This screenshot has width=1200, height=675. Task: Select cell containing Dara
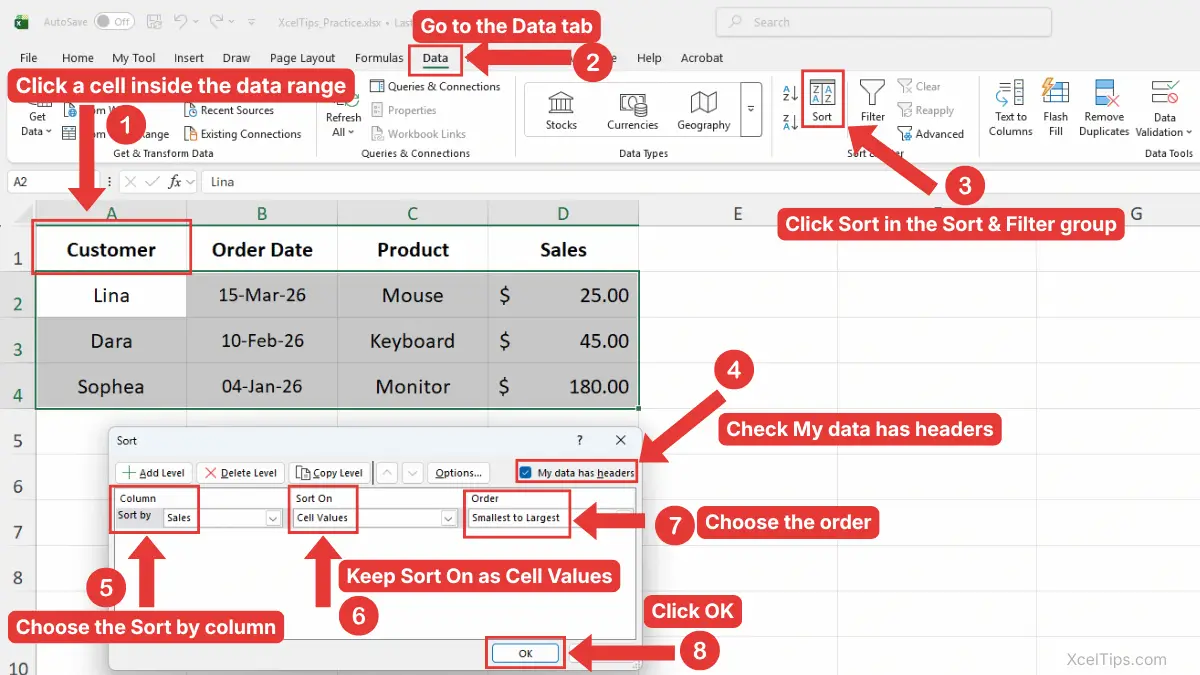111,341
